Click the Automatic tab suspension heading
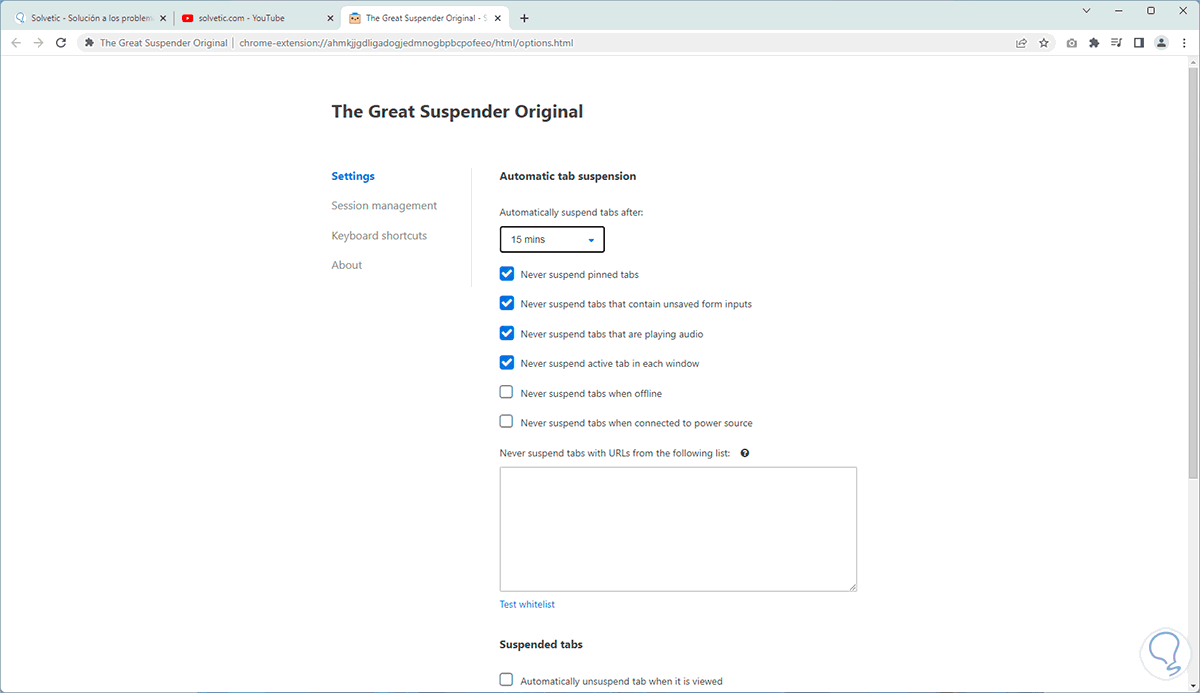The width and height of the screenshot is (1200, 693). [567, 176]
